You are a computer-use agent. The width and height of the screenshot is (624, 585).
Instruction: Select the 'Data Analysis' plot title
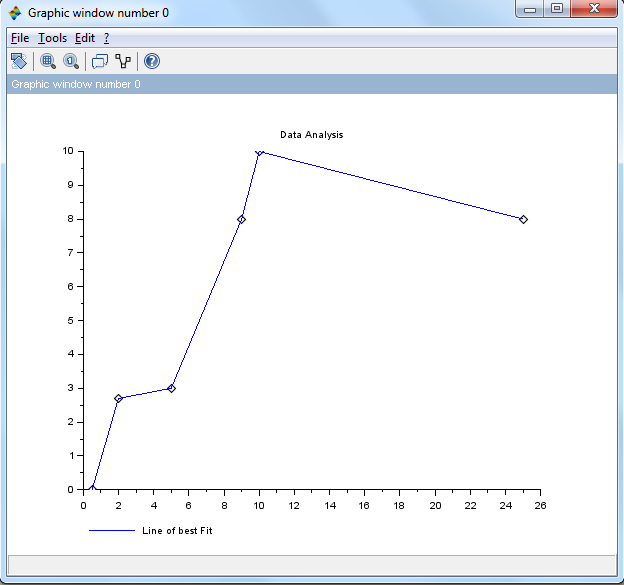click(312, 135)
